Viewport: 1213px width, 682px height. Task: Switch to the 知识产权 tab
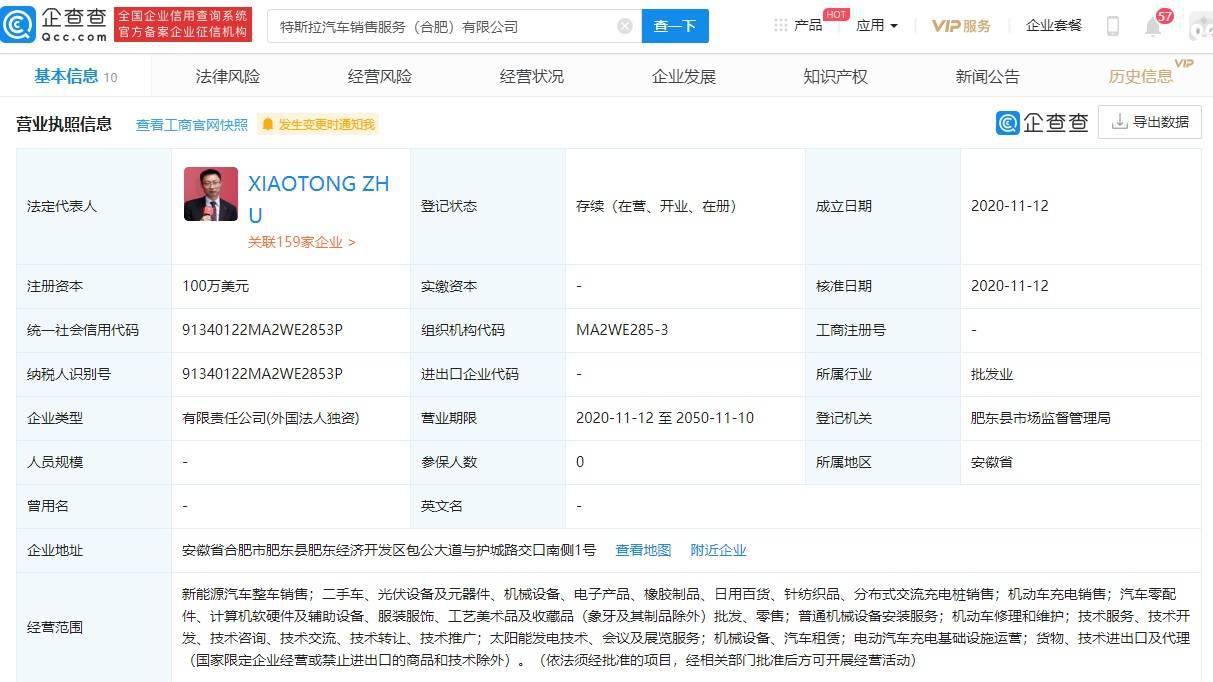836,76
